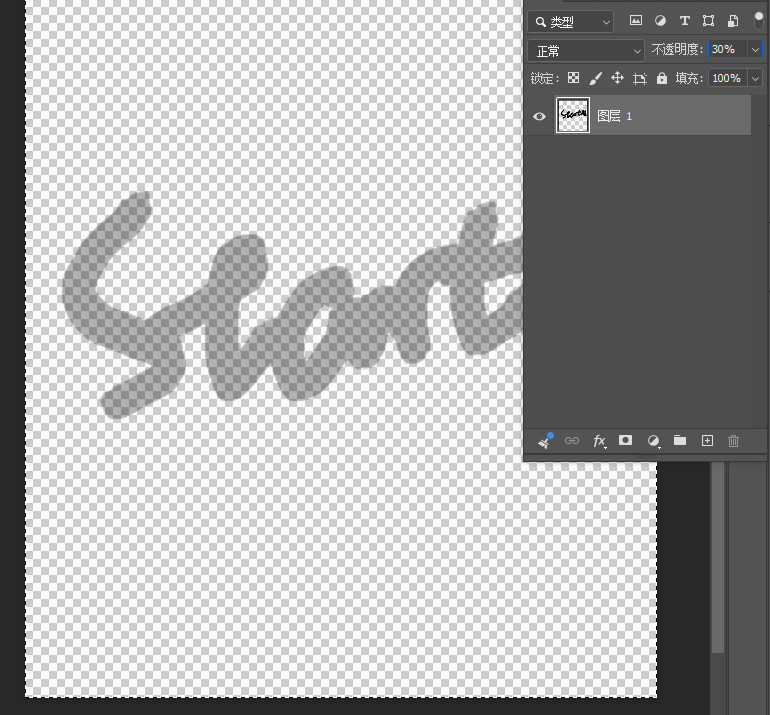Screen dimensions: 770x715
Task: Create new fill or adjustment layer
Action: point(653,441)
